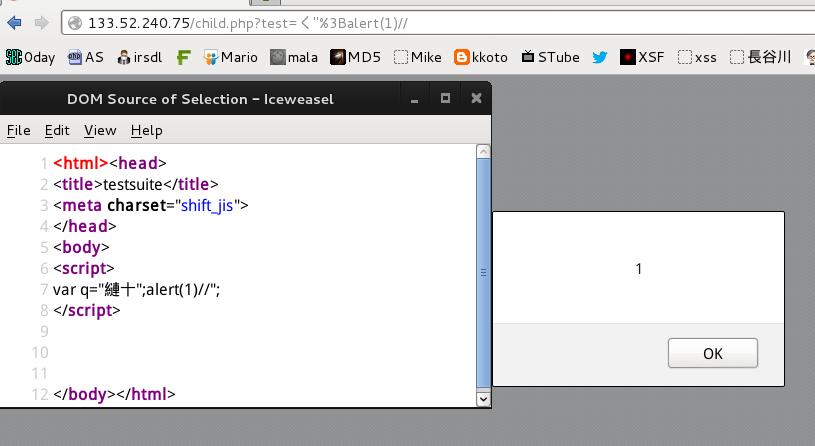Open the Twitter bird bookmark
The height and width of the screenshot is (446, 815).
click(x=600, y=57)
